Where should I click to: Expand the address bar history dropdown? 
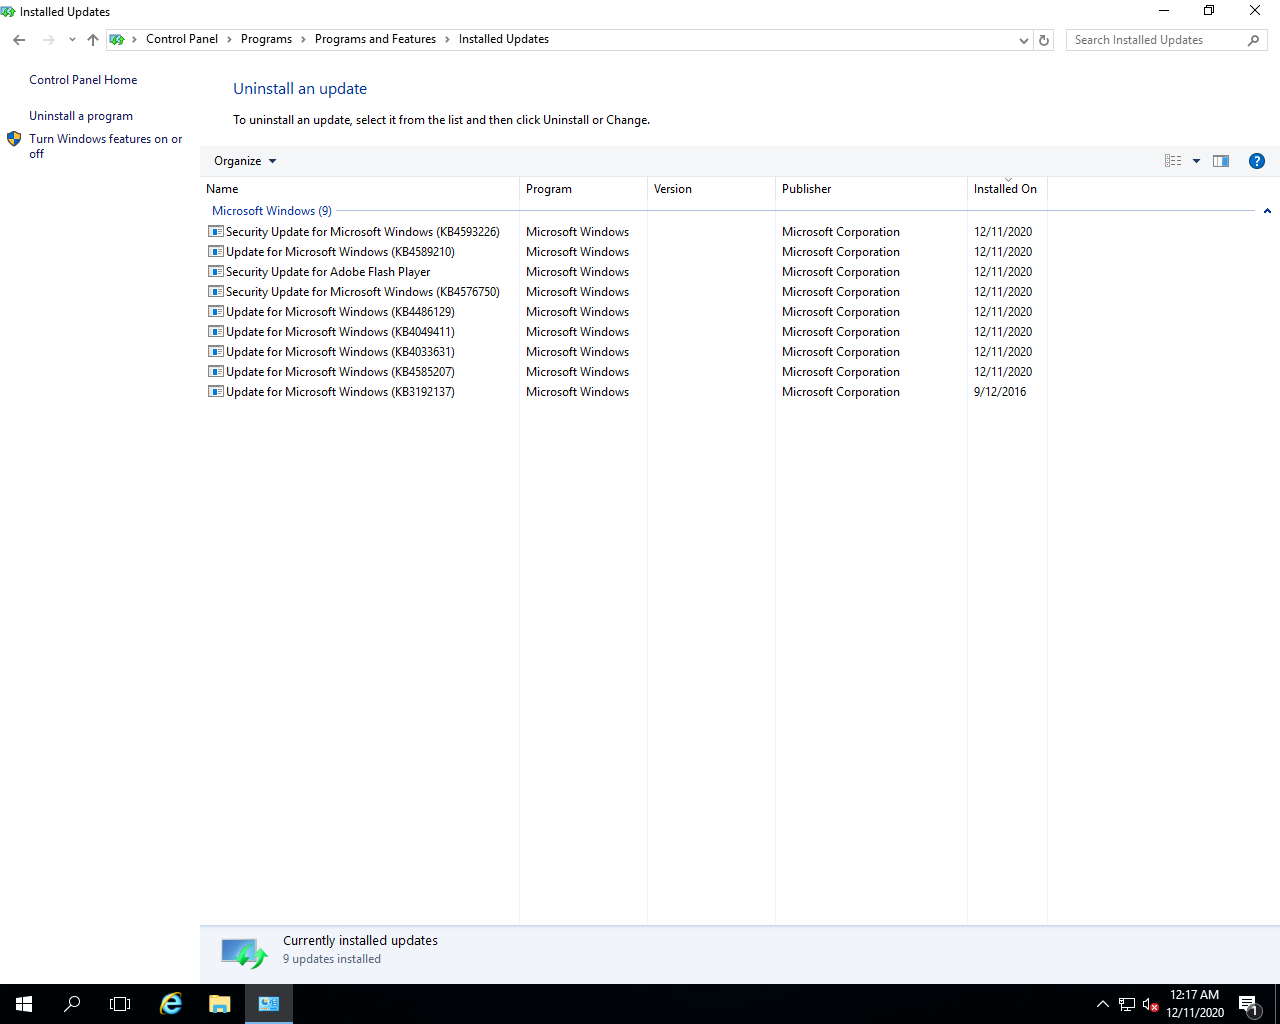(x=1023, y=40)
